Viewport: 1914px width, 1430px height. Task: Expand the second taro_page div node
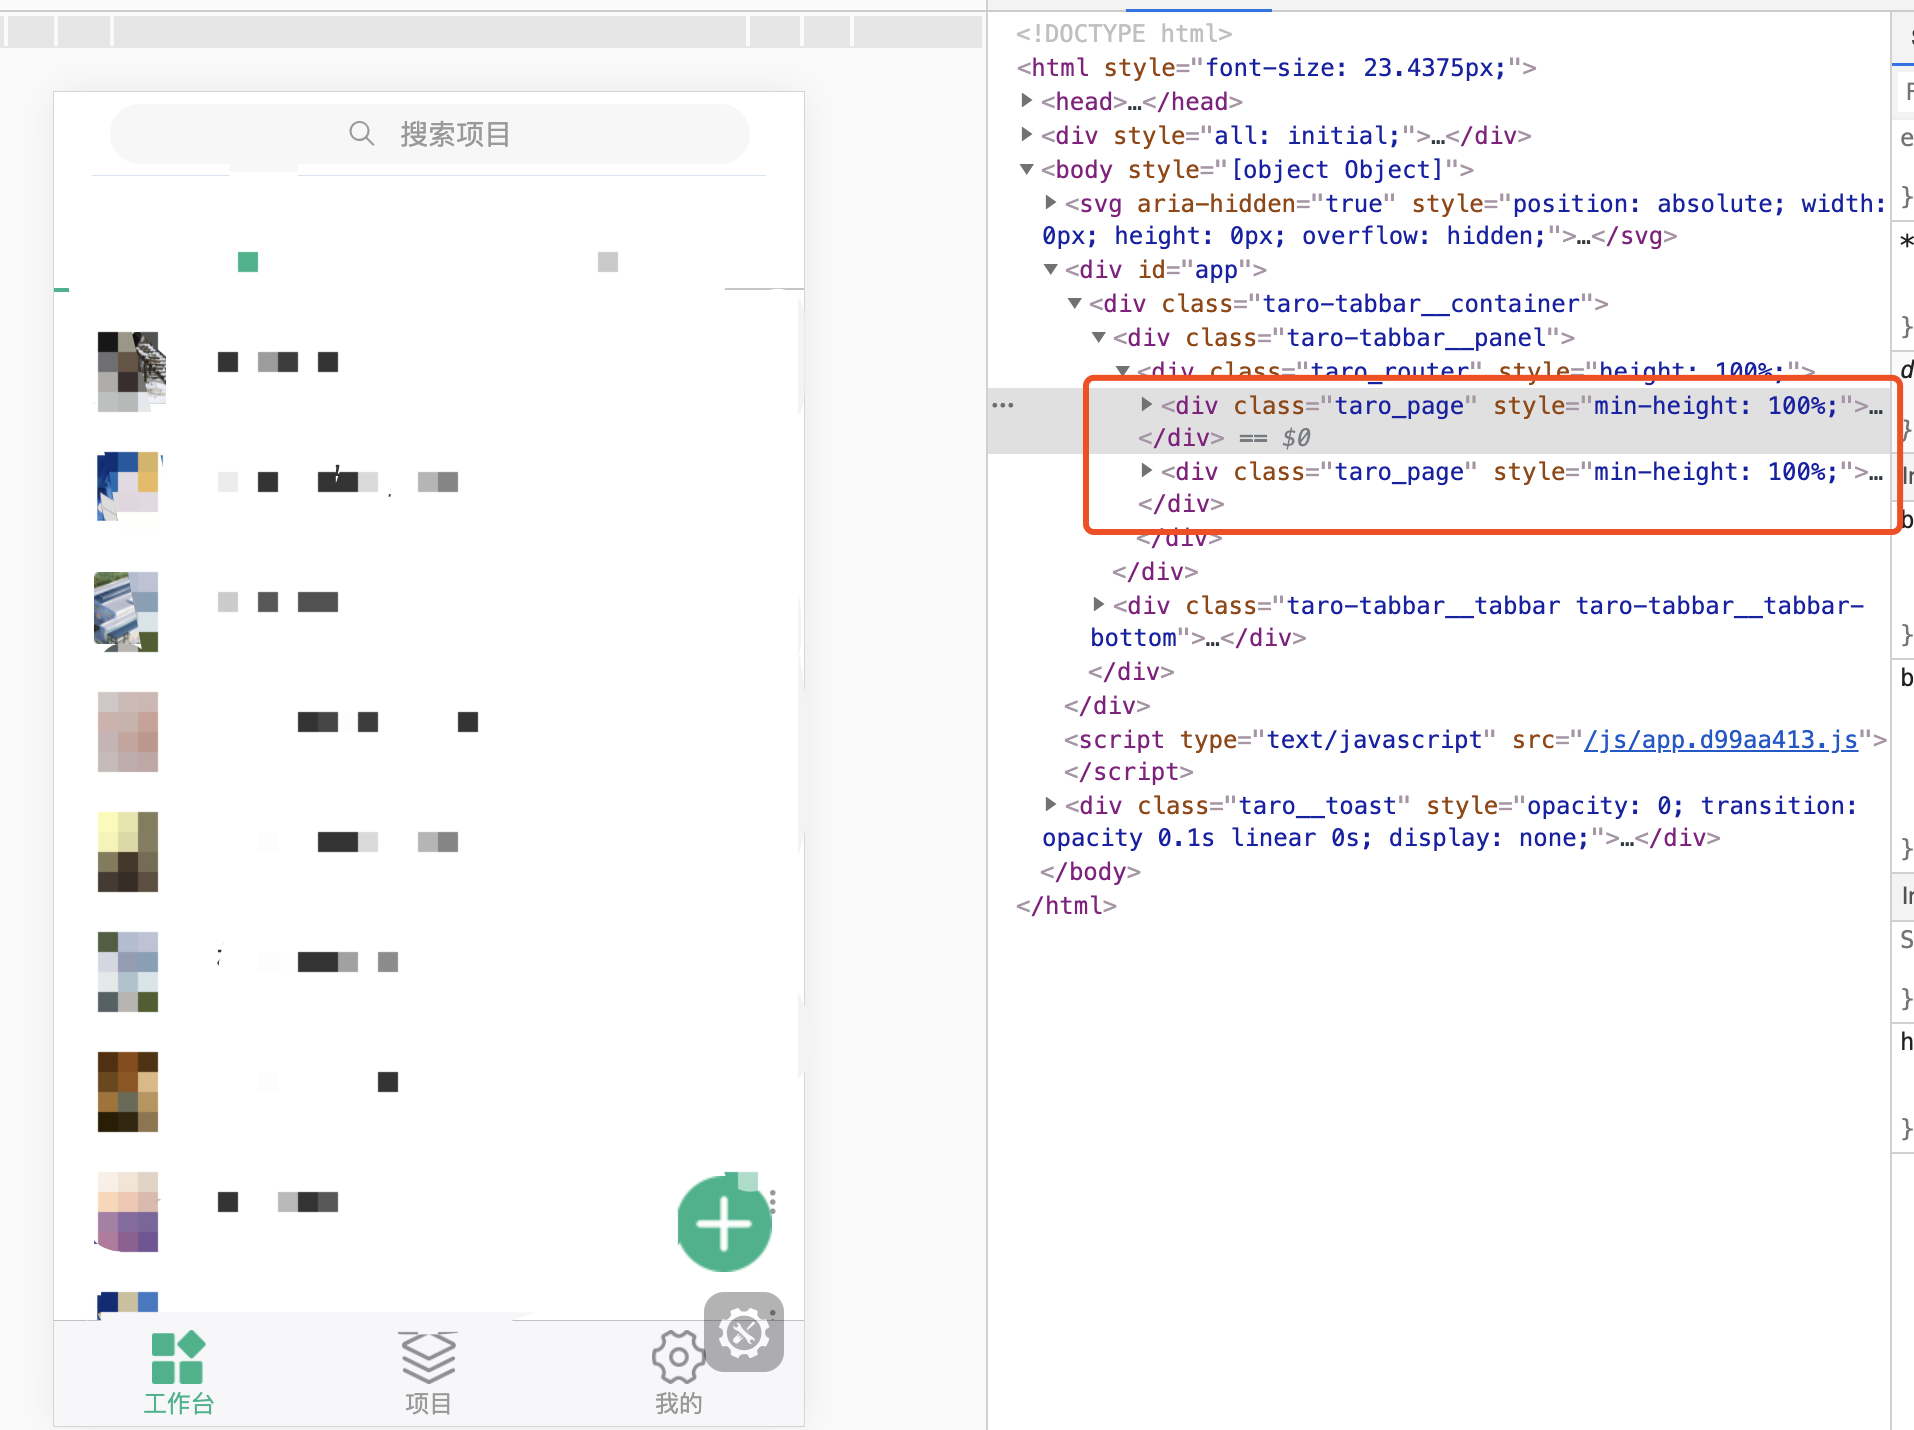1146,471
